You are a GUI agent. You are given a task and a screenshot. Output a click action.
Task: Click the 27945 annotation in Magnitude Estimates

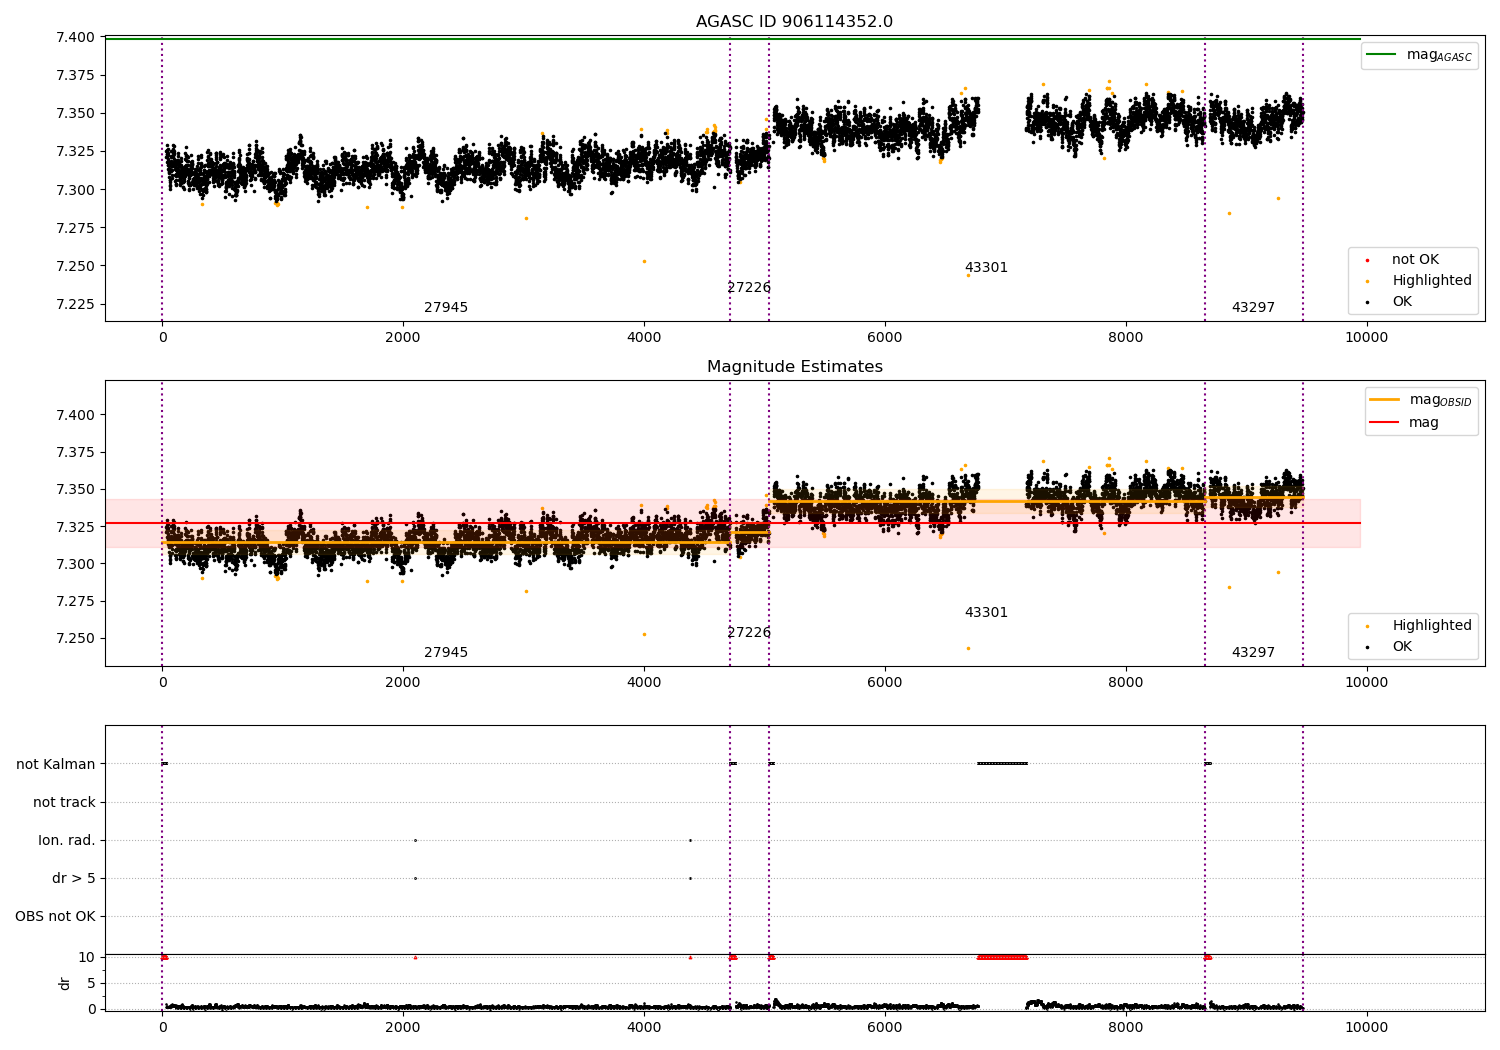pos(446,653)
